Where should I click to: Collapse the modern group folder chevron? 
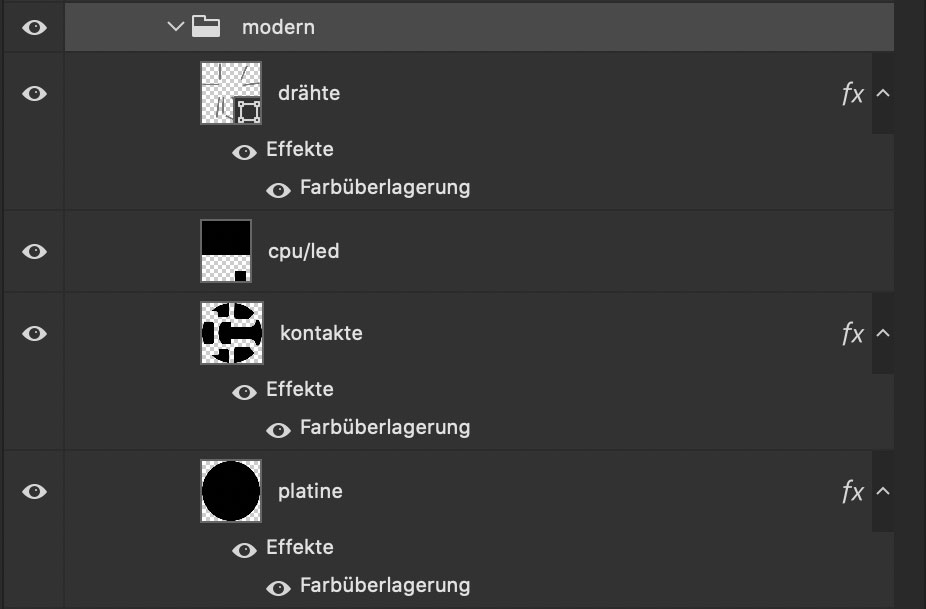point(175,27)
